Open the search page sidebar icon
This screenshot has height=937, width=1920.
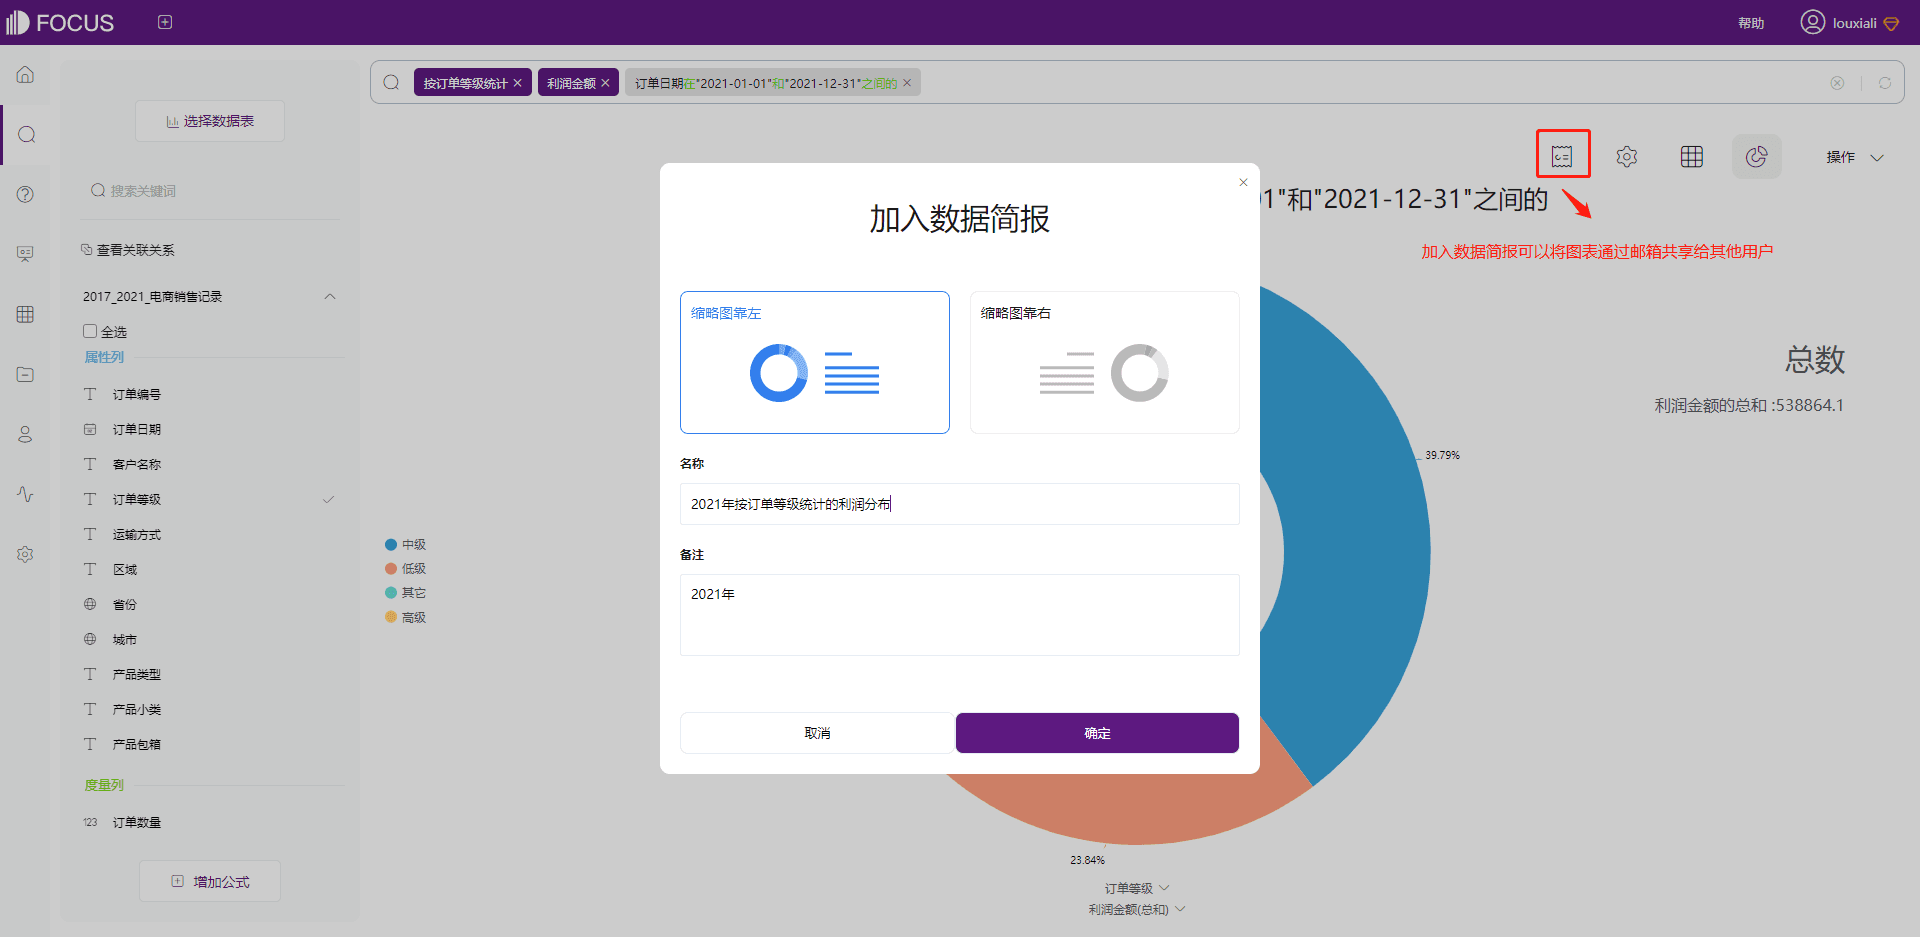tap(27, 135)
